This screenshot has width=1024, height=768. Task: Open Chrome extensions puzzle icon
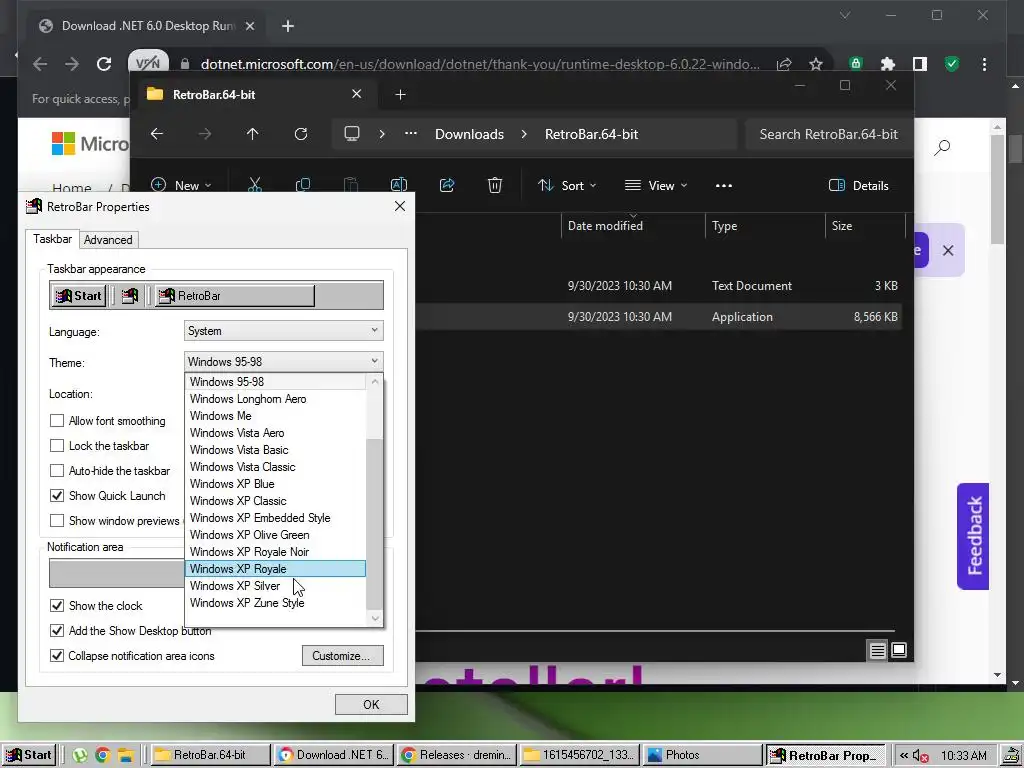click(888, 64)
